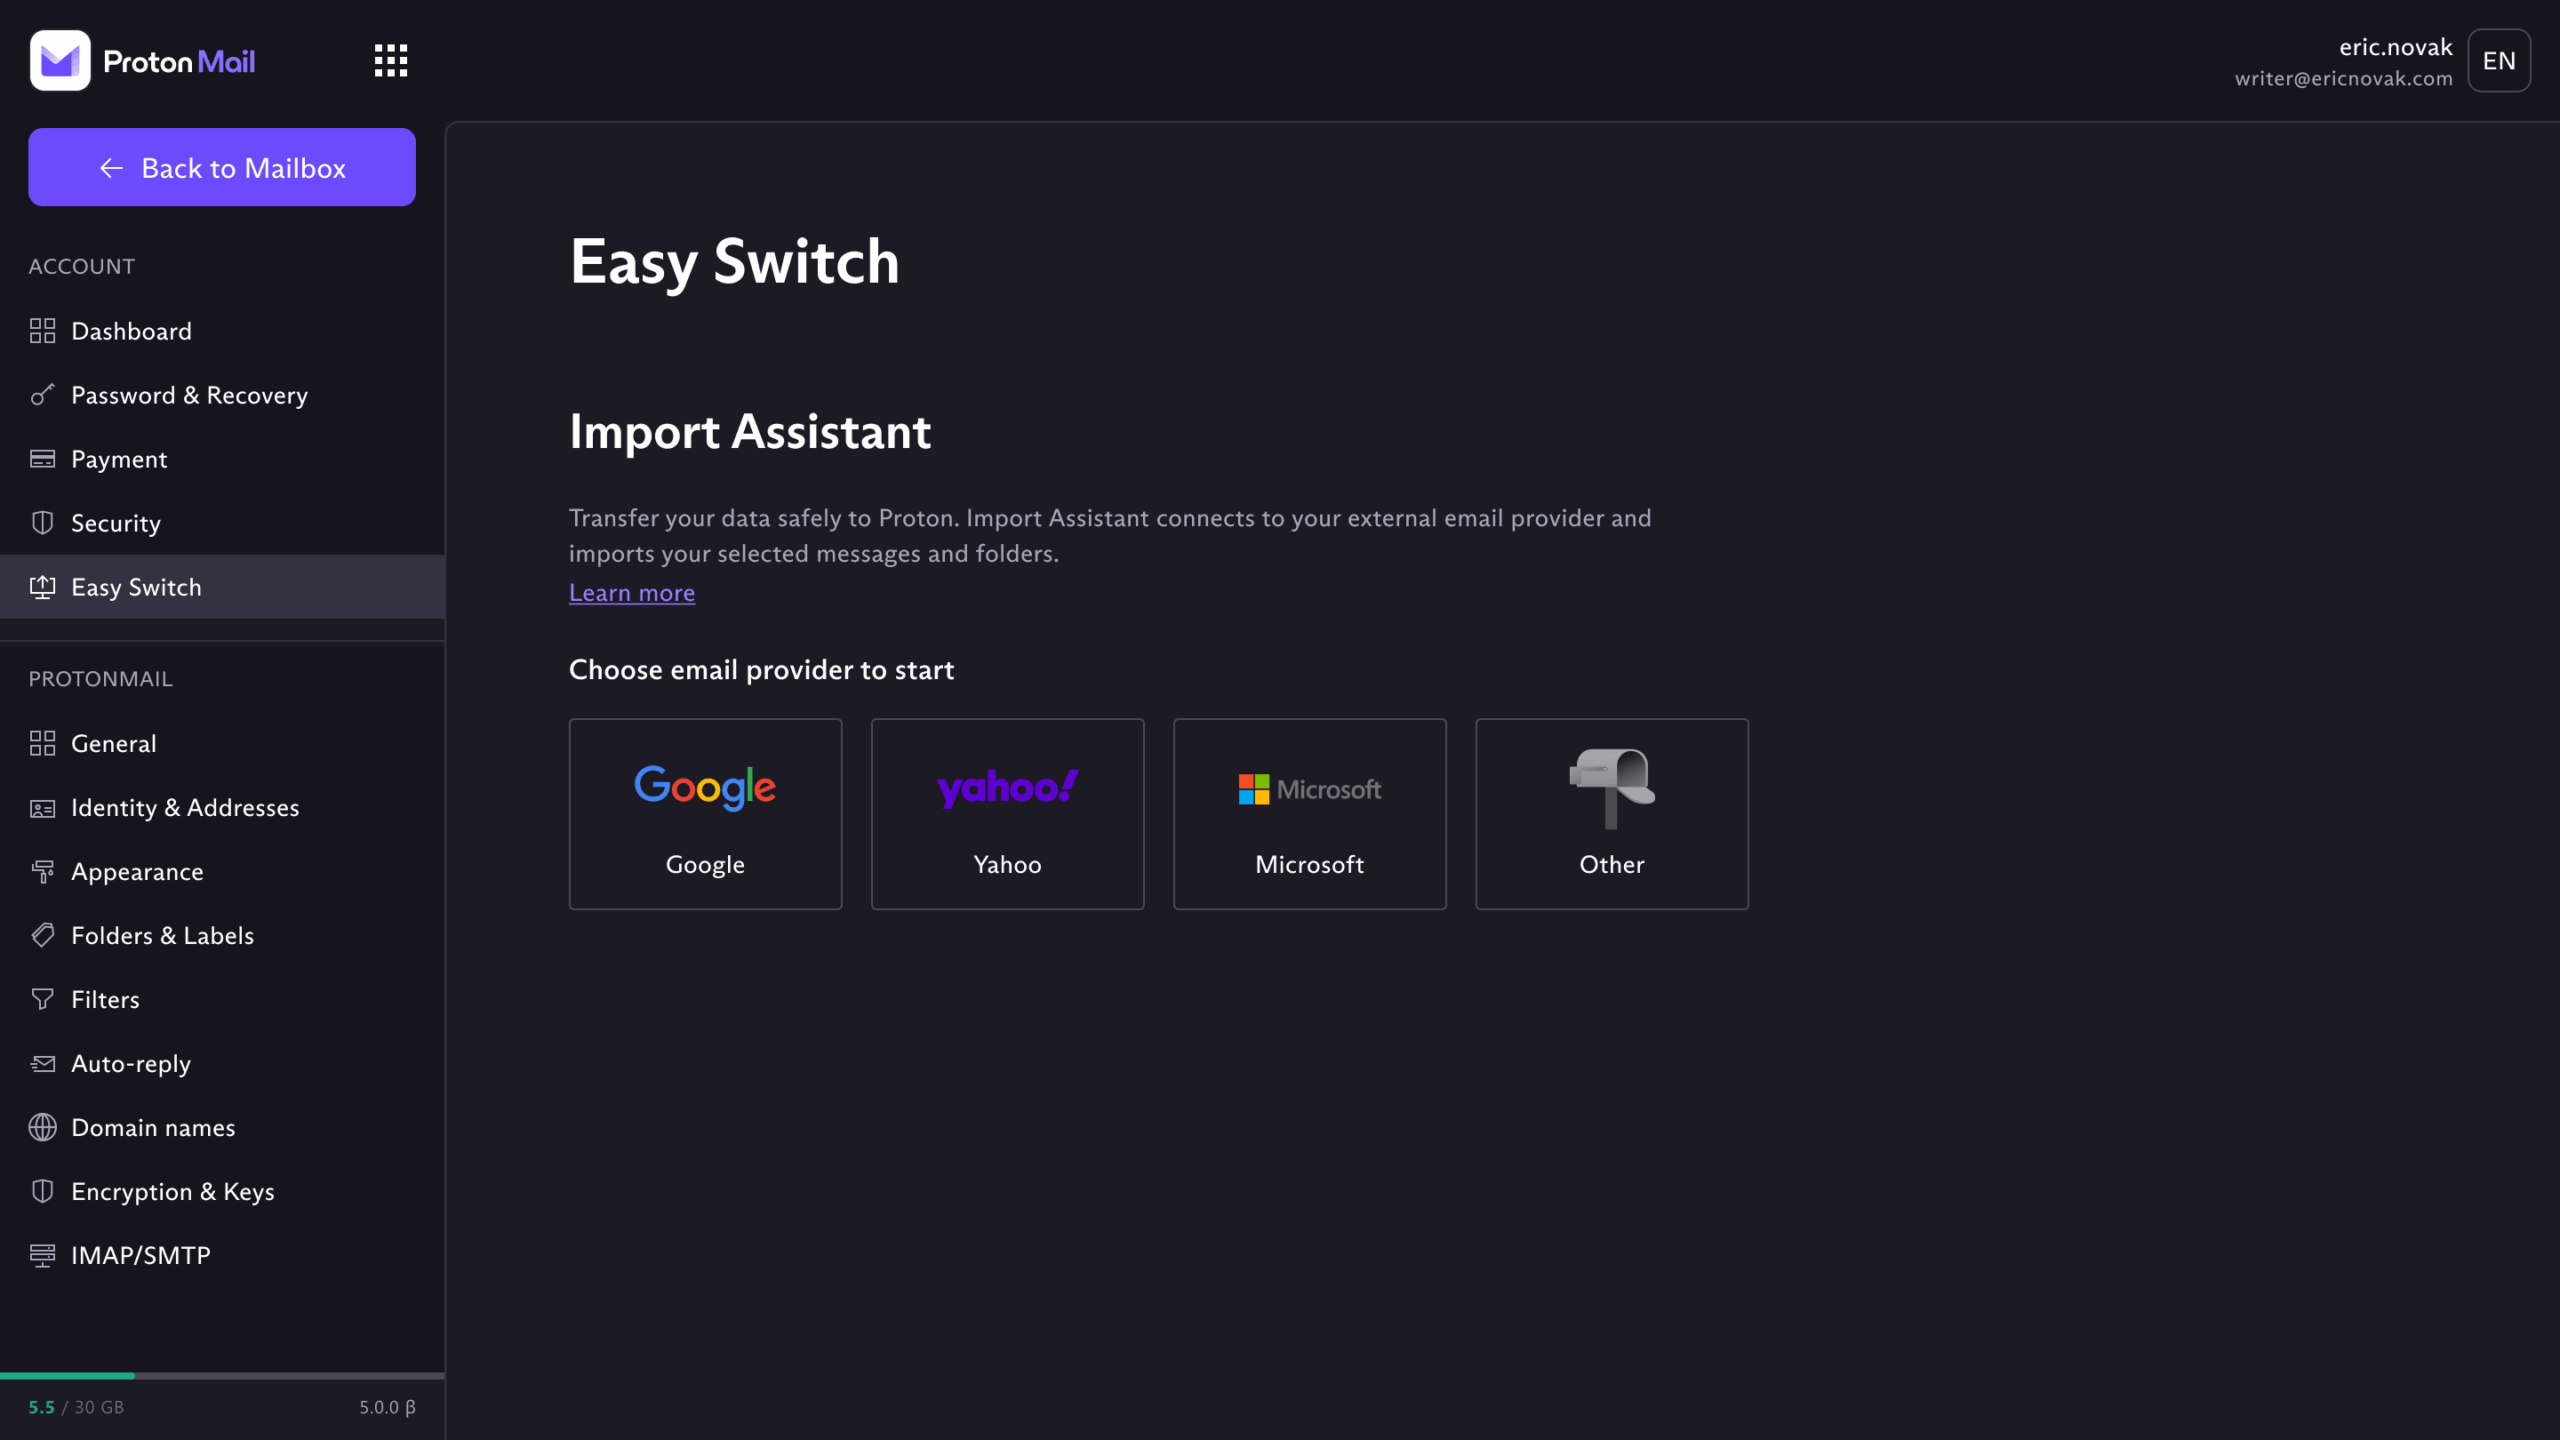Open the Dashboard settings page
Image resolution: width=2560 pixels, height=1440 pixels.
point(222,331)
